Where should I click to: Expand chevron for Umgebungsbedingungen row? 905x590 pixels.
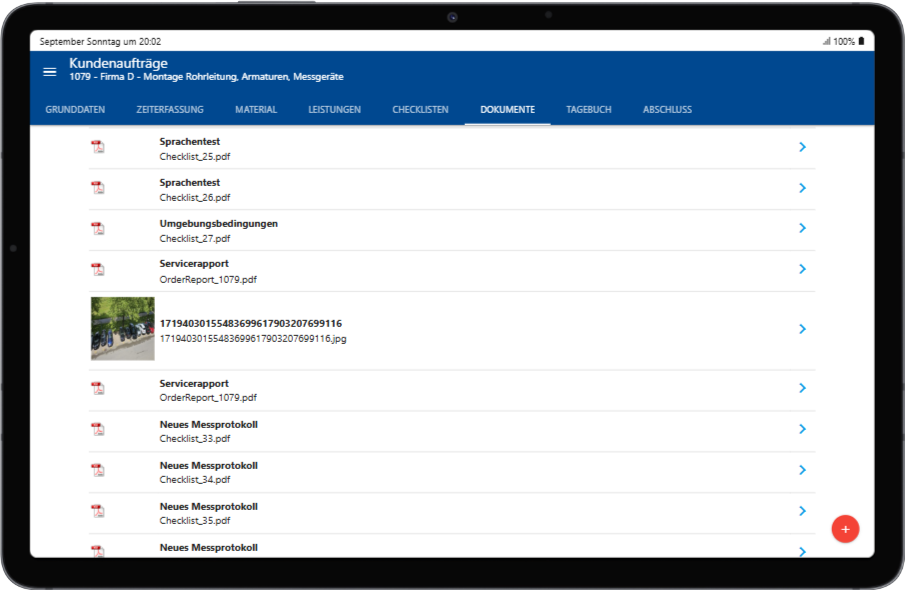pos(802,228)
